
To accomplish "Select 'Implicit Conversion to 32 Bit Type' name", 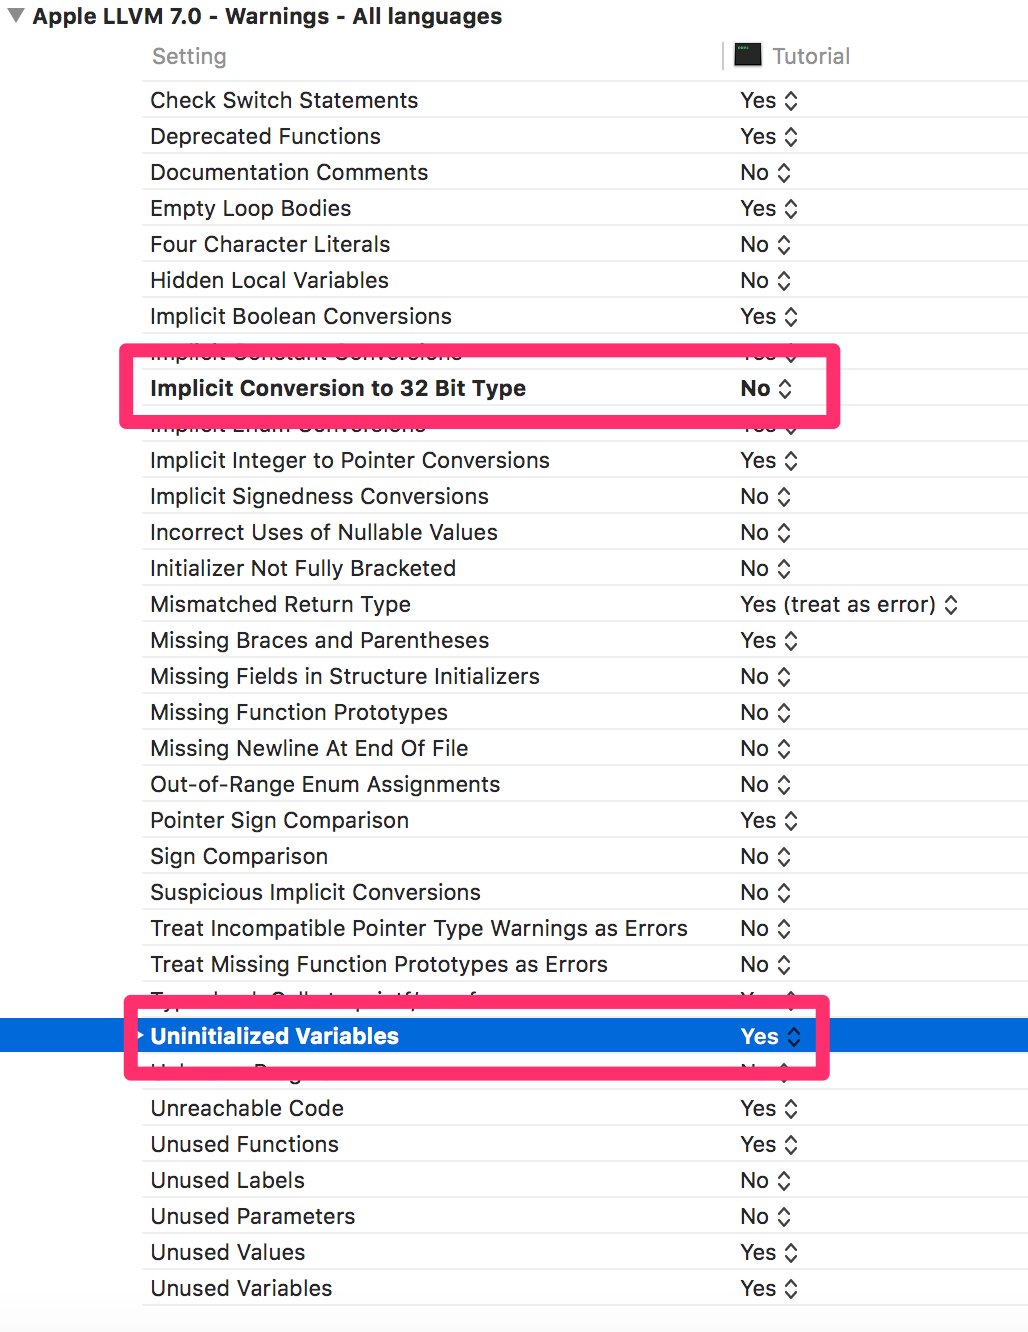I will point(338,388).
